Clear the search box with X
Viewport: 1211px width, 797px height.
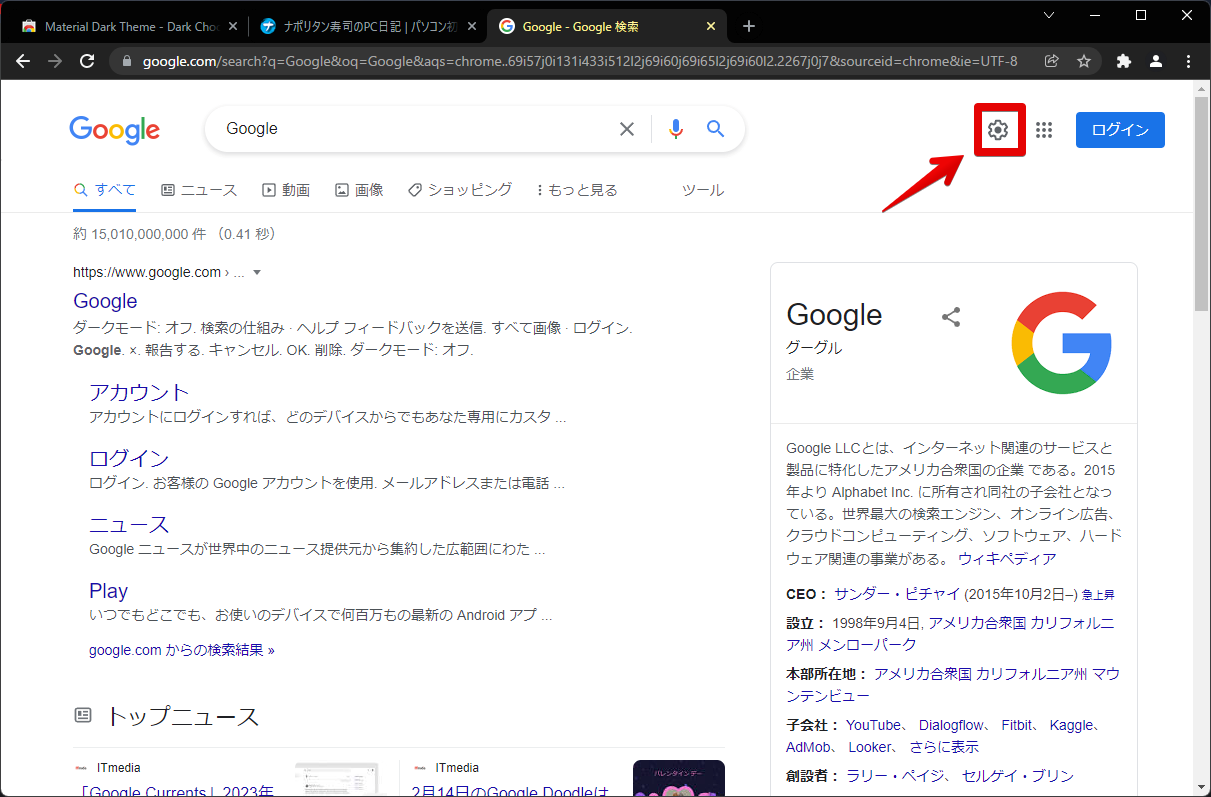(627, 129)
